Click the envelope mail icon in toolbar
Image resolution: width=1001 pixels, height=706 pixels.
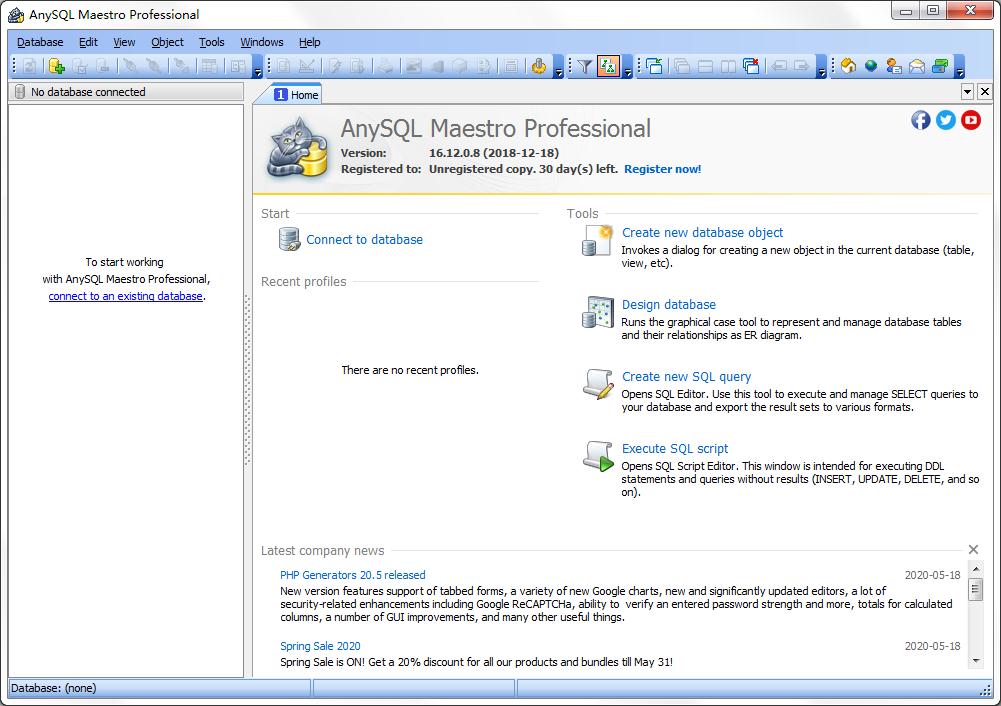tap(916, 67)
